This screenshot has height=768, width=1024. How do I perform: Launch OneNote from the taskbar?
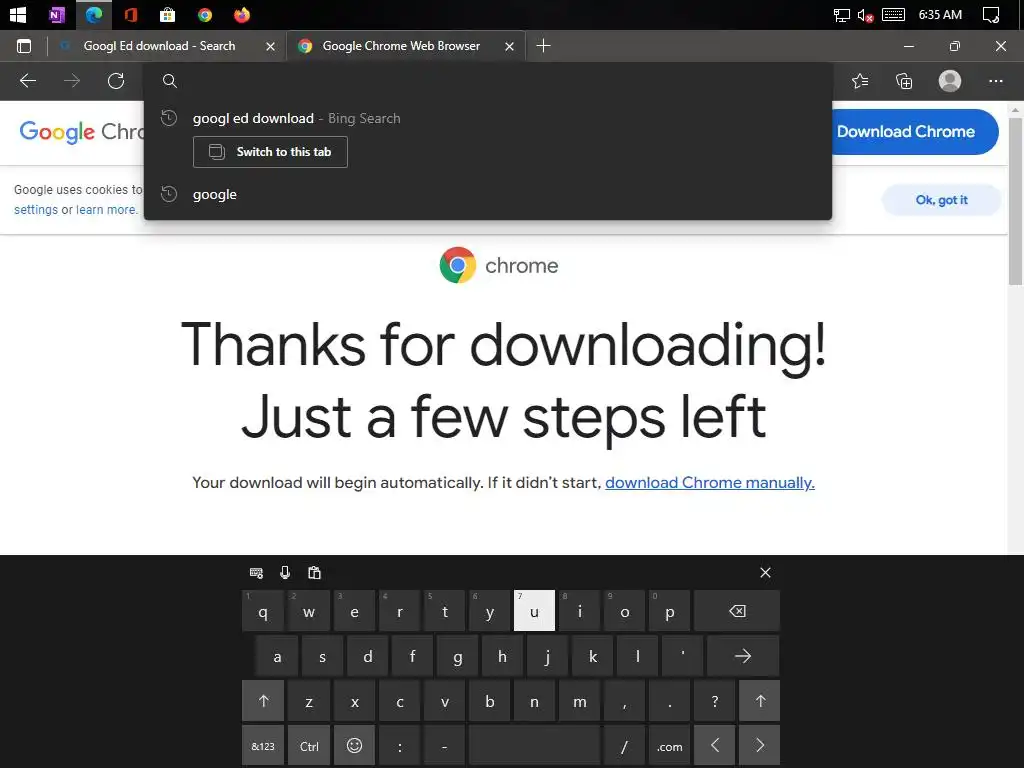(57, 14)
